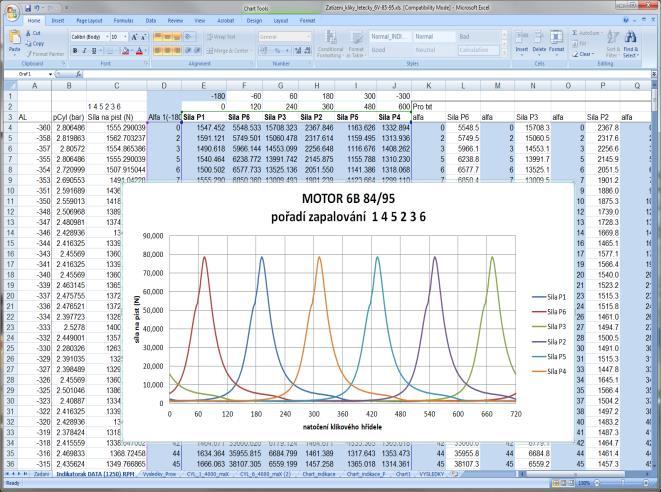The image size is (661, 492).
Task: Open Calibri (Body) font name dropdown
Action: pos(107,37)
